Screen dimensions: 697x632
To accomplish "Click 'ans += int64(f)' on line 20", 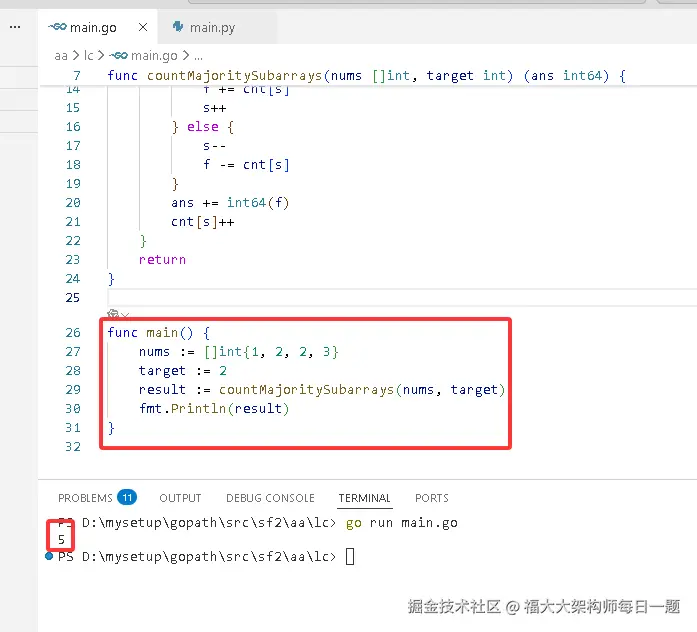I will pyautogui.click(x=230, y=203).
